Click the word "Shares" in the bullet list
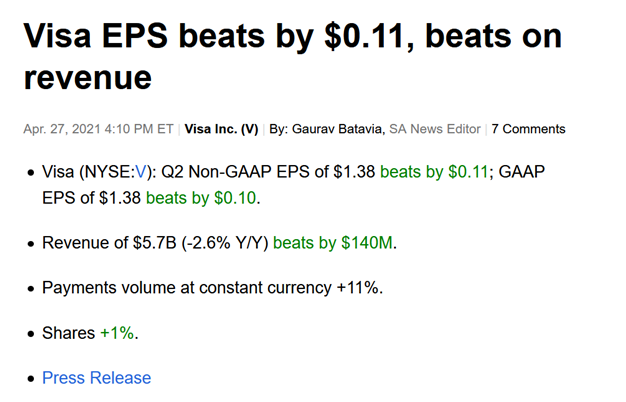This screenshot has height=402, width=626. pos(69,333)
